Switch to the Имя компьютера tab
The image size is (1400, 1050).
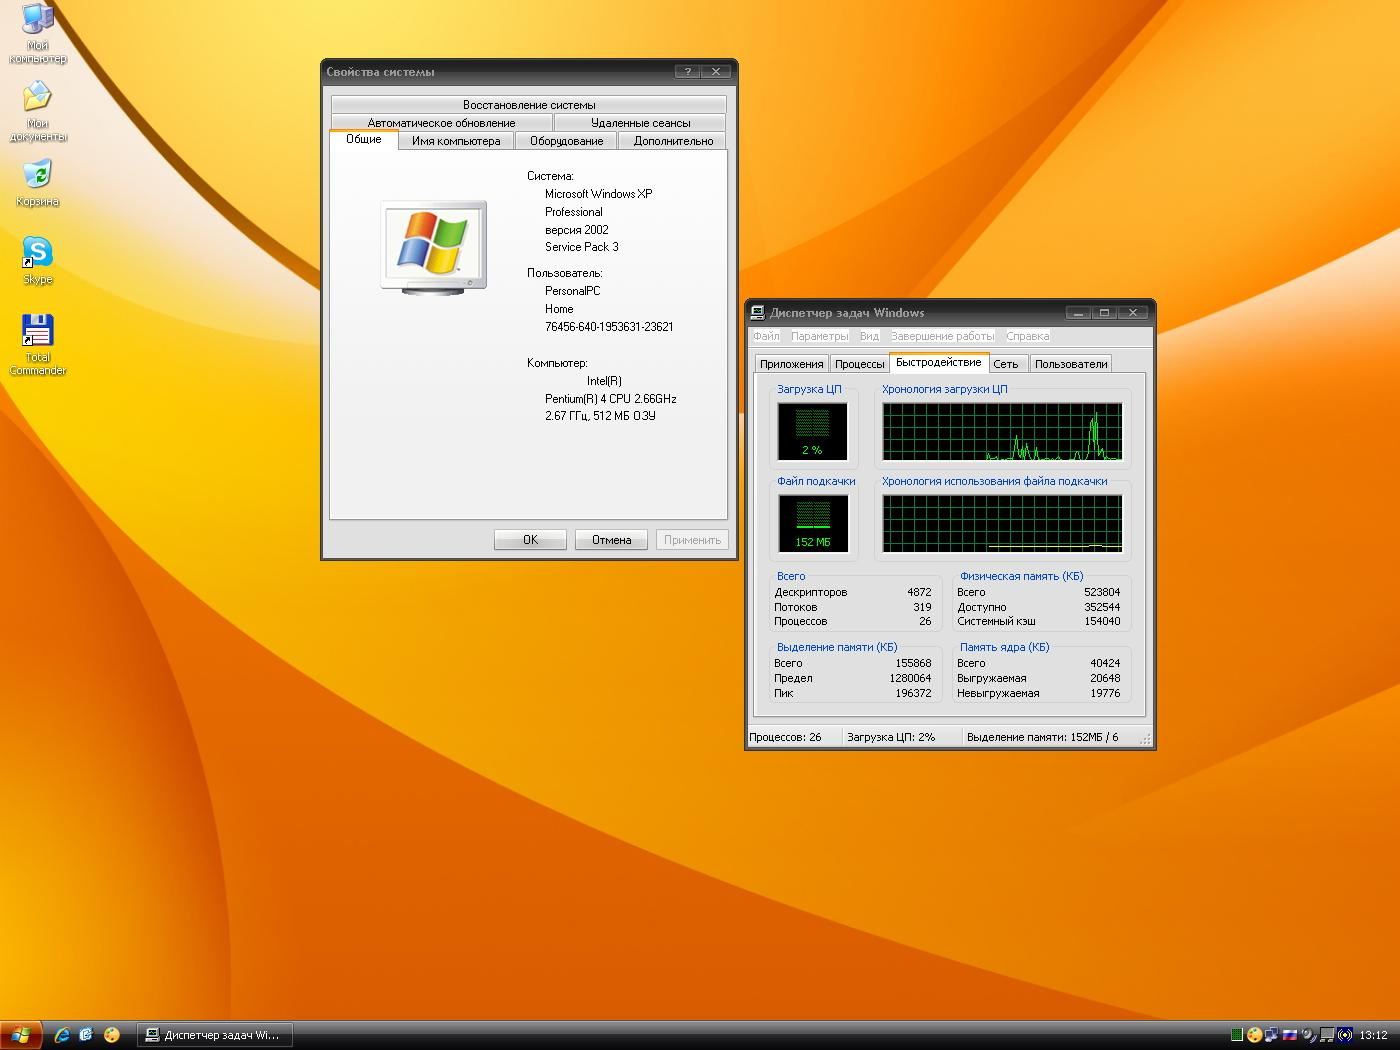456,141
